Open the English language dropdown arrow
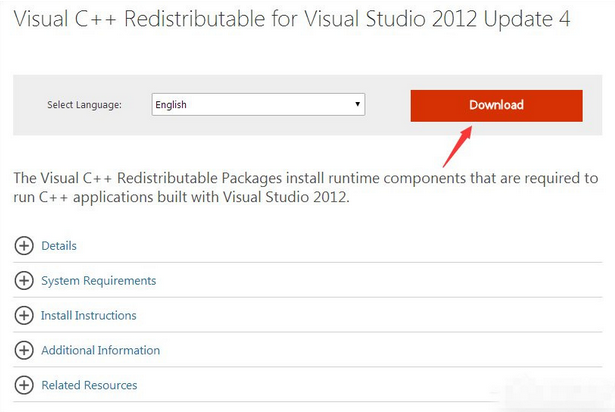Screen dimensions: 615x412 (357, 104)
